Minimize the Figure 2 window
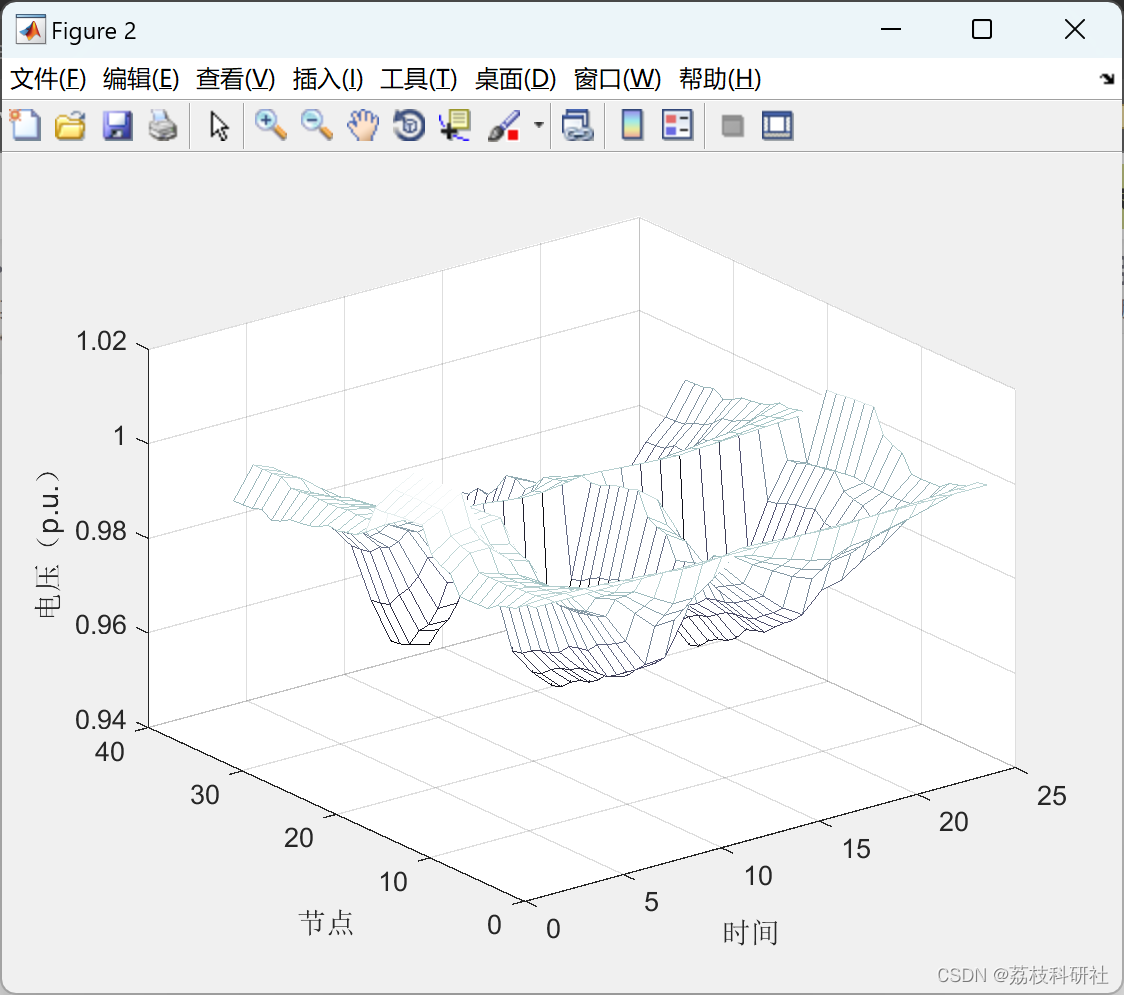The height and width of the screenshot is (995, 1124). pos(890,29)
